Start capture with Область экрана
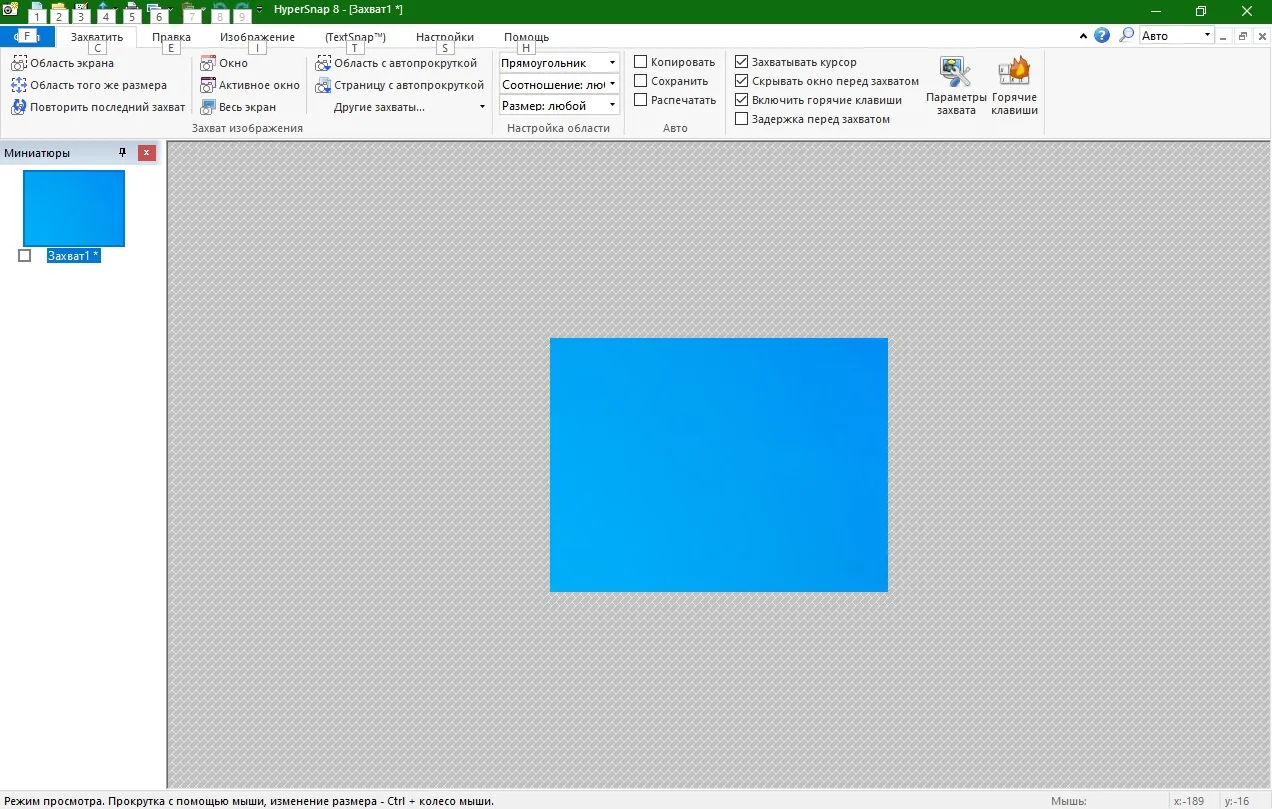The height and width of the screenshot is (809, 1272). tap(63, 63)
